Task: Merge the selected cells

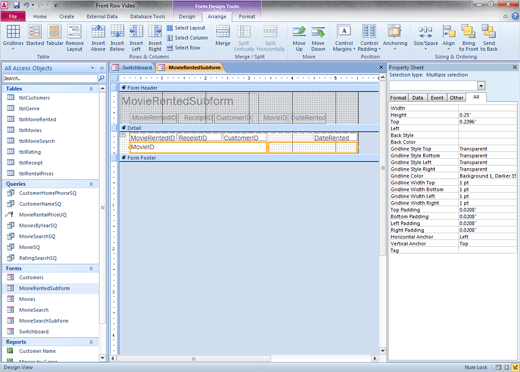Action: [223, 35]
